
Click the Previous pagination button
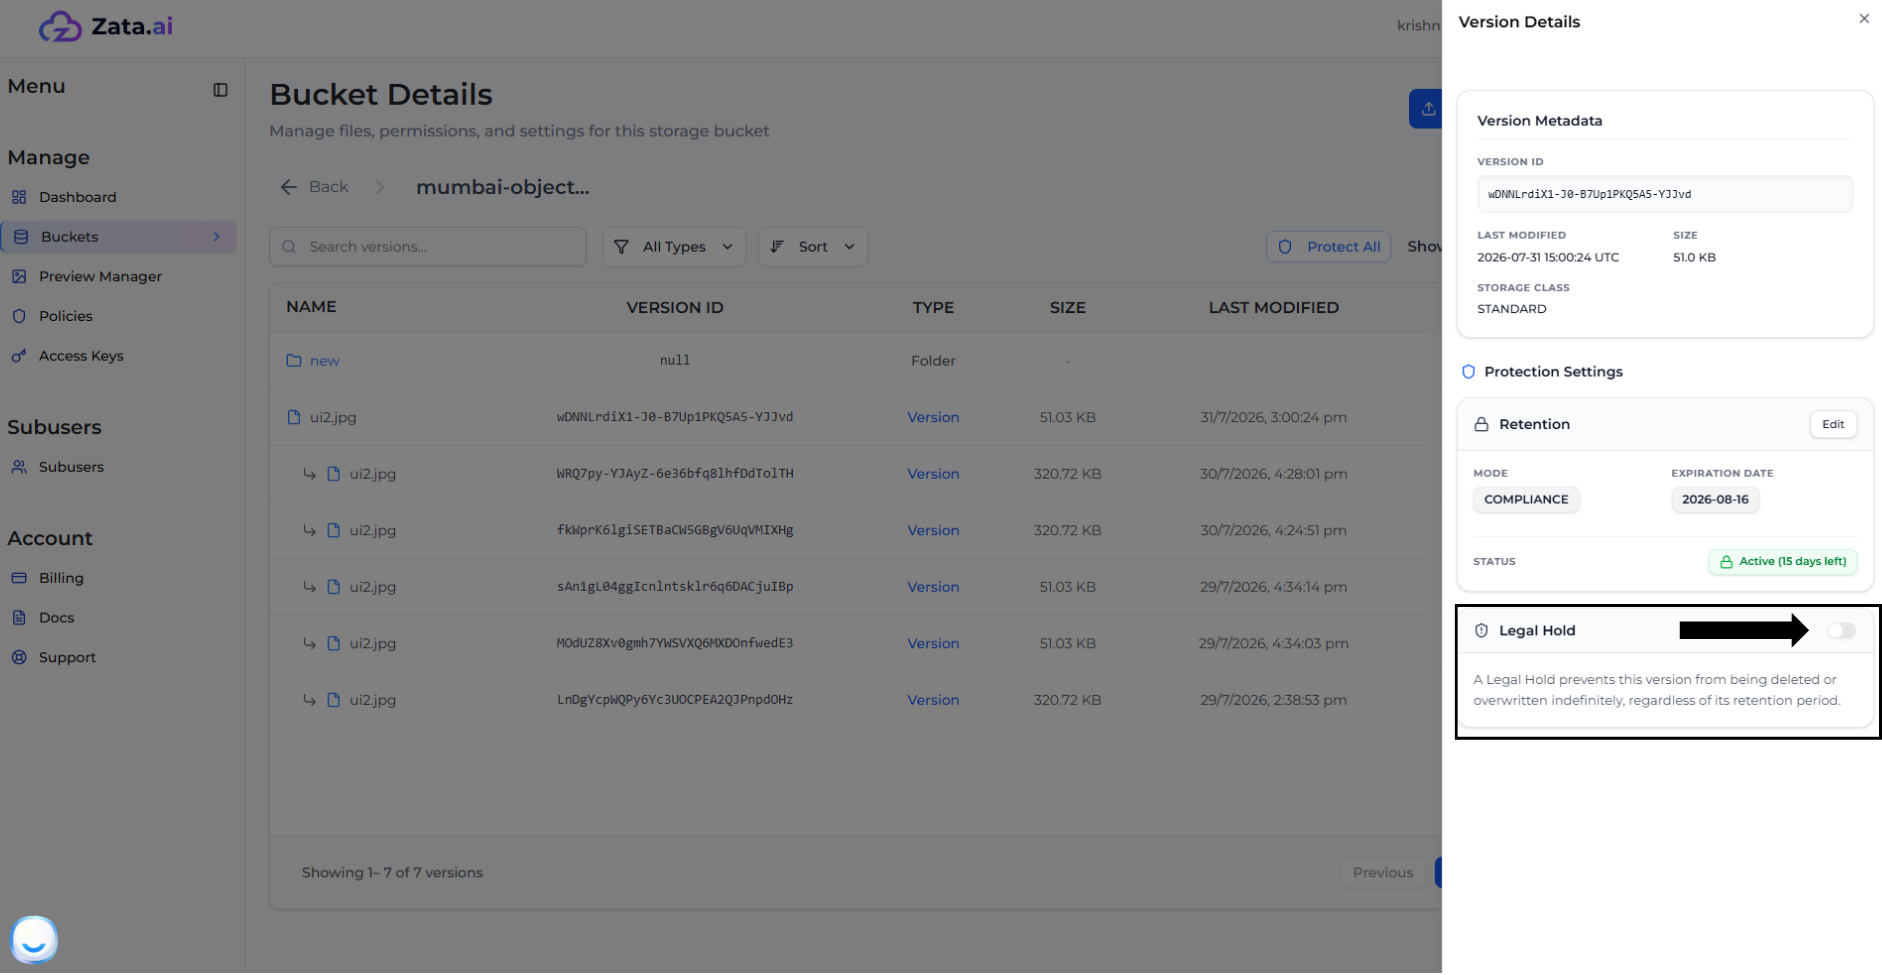[x=1383, y=873]
